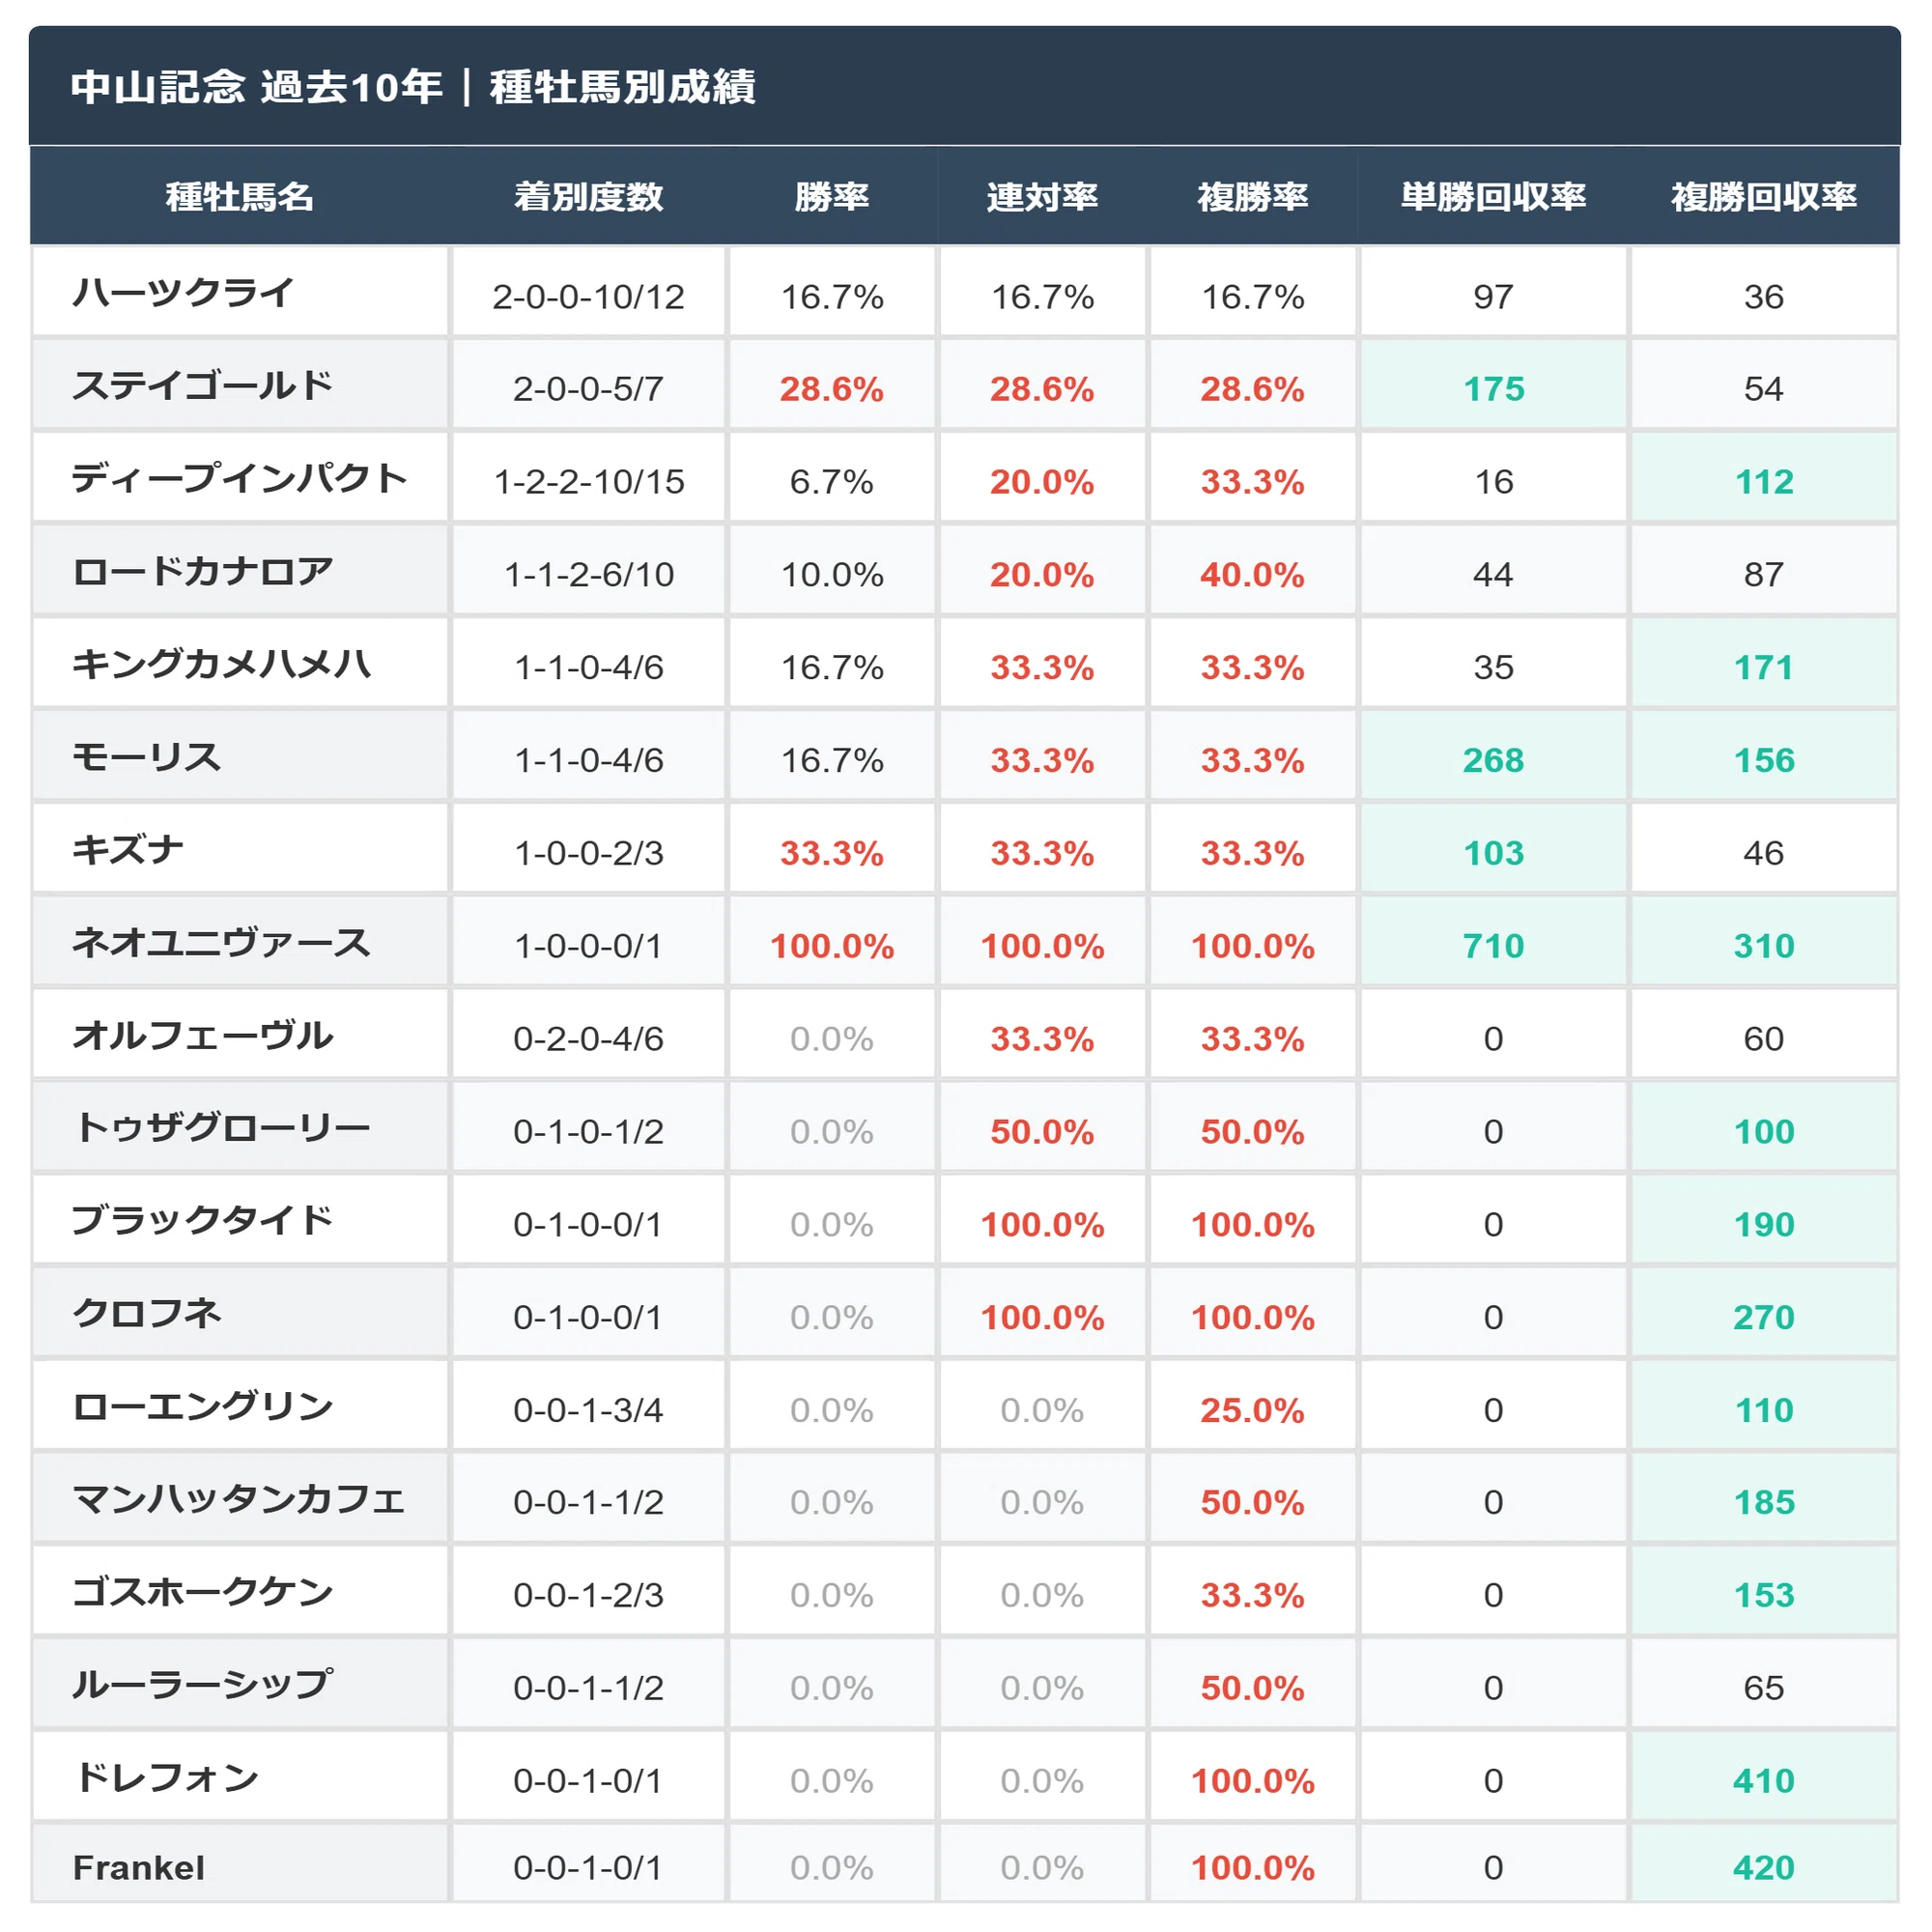Screen dimensions: 1932x1932
Task: Click the 171 place return value
Action: click(1765, 668)
